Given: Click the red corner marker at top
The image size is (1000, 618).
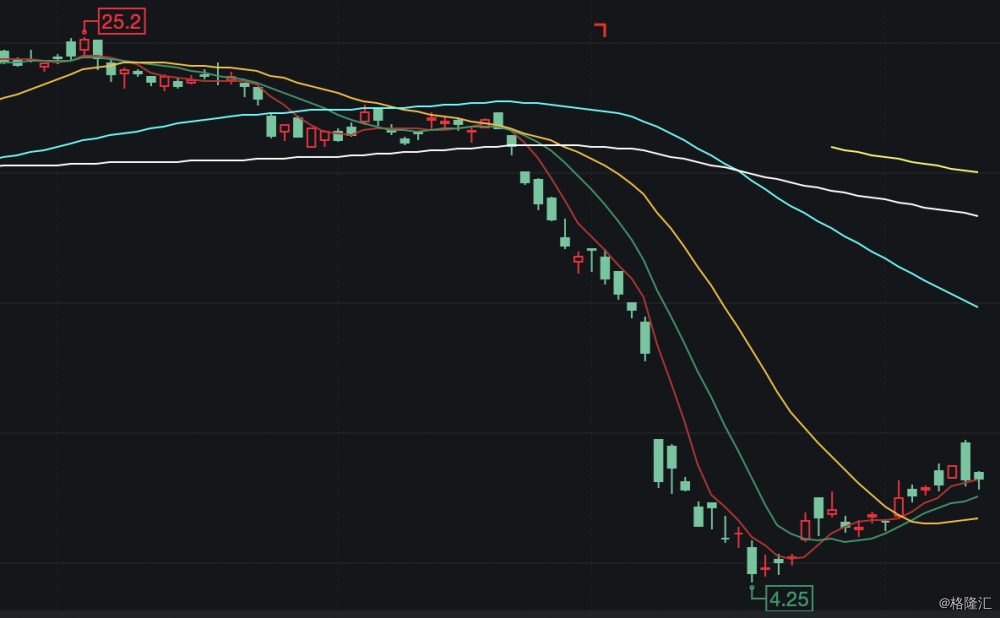Looking at the screenshot, I should [x=600, y=29].
